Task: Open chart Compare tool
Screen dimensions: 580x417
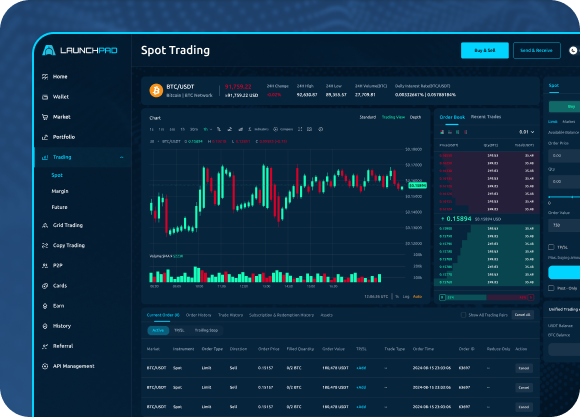Action: (283, 129)
